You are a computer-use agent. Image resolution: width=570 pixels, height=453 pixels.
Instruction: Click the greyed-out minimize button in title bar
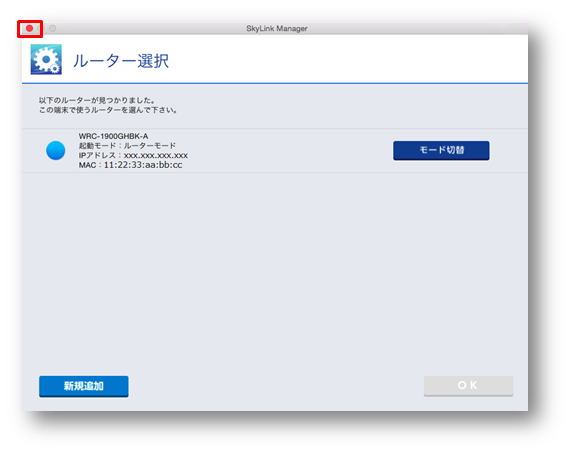[53, 28]
